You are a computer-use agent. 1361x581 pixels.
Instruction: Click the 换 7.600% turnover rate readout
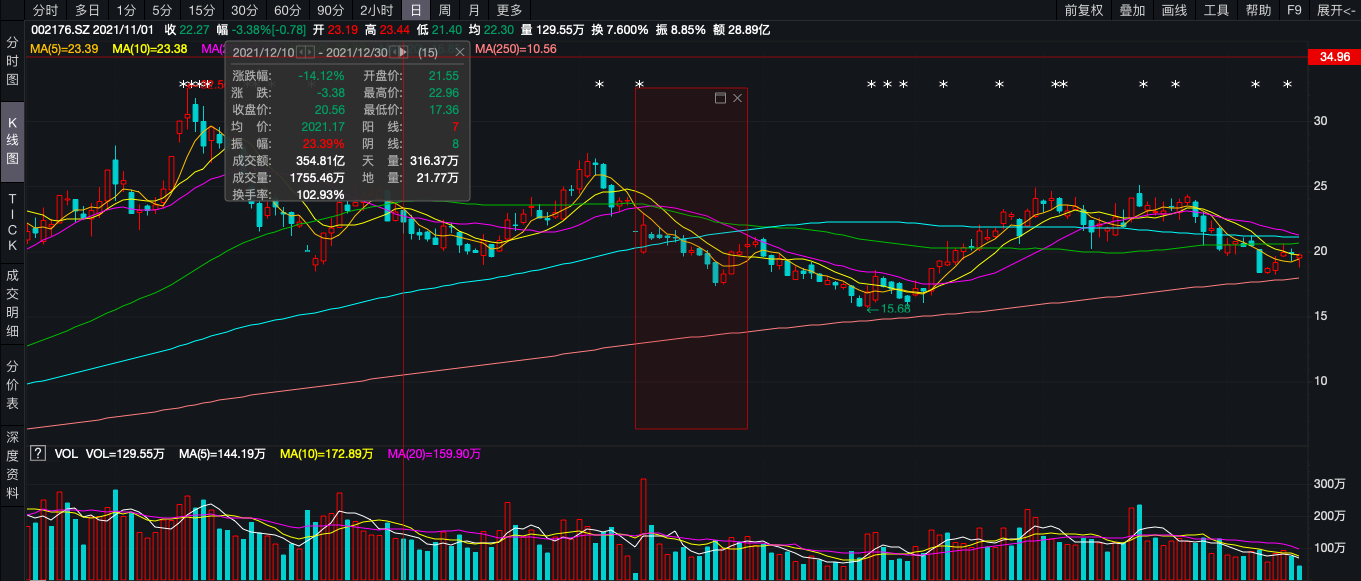tap(620, 30)
